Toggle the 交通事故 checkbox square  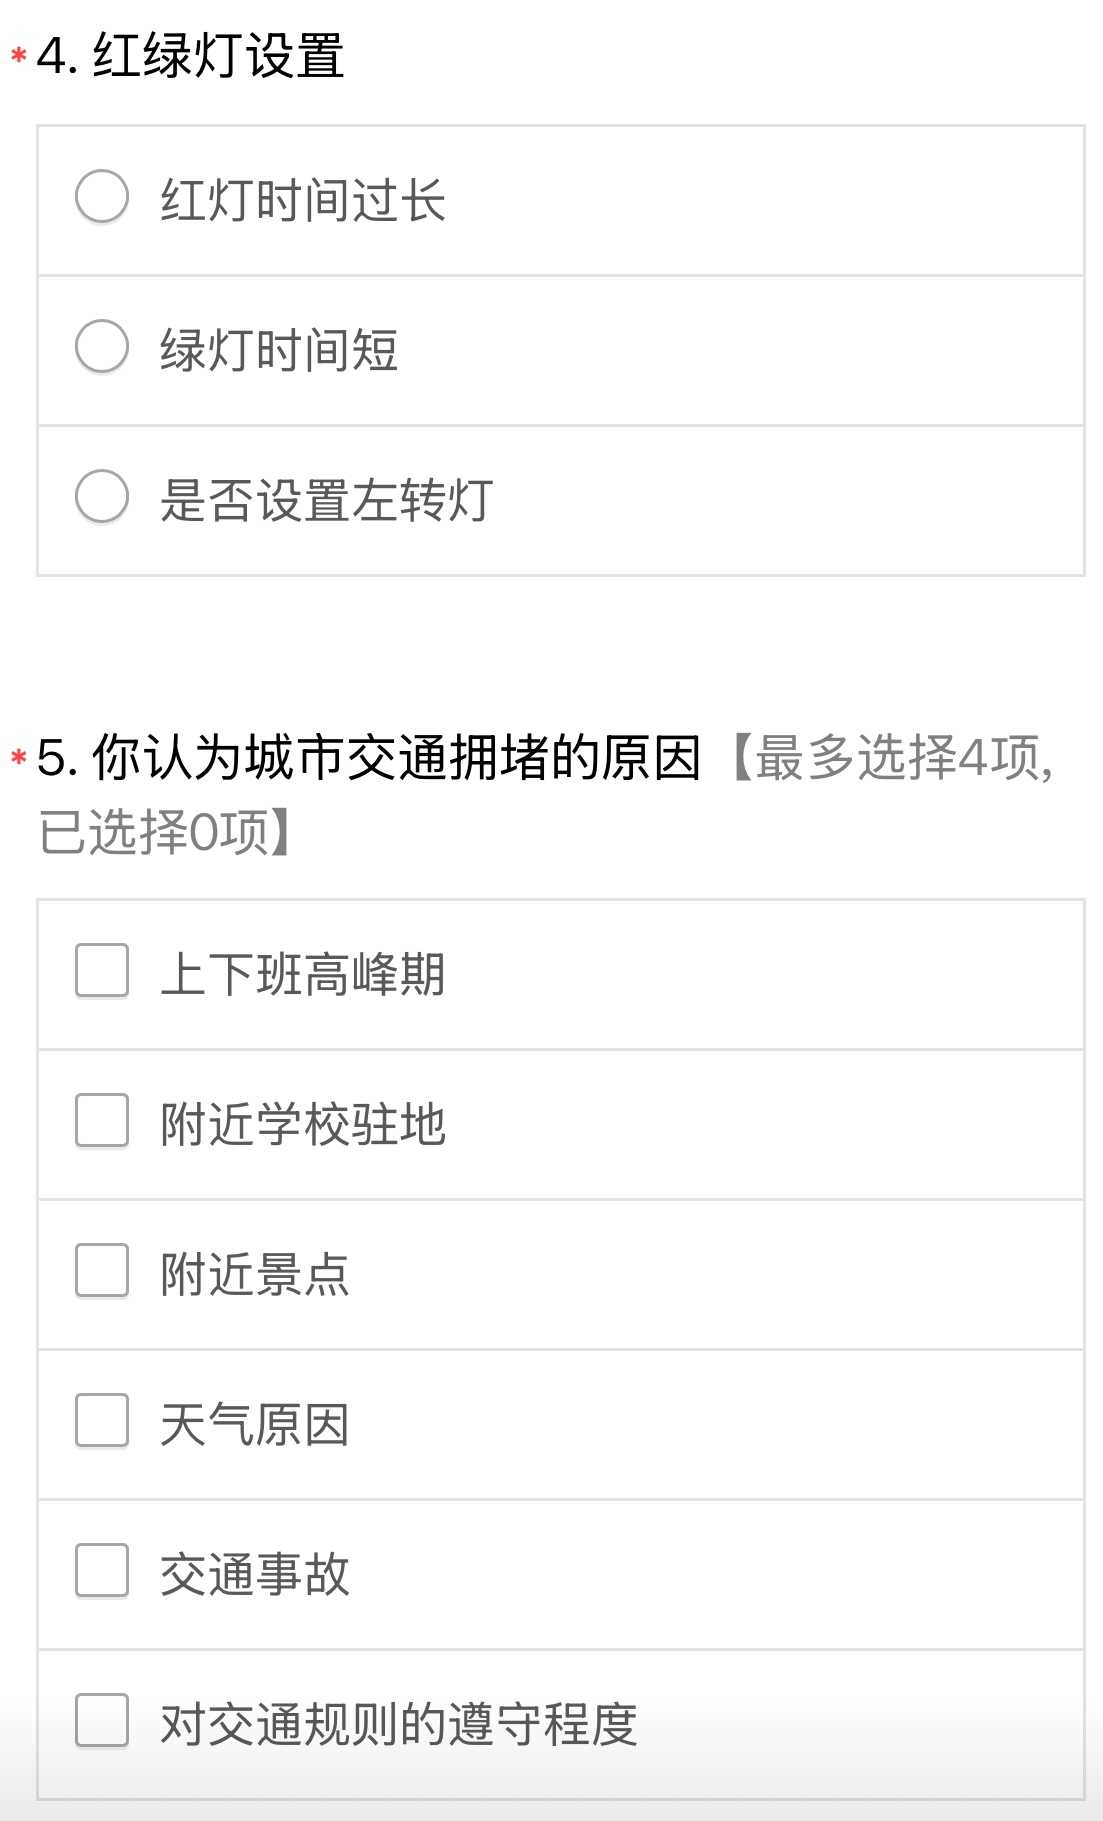(x=102, y=1570)
